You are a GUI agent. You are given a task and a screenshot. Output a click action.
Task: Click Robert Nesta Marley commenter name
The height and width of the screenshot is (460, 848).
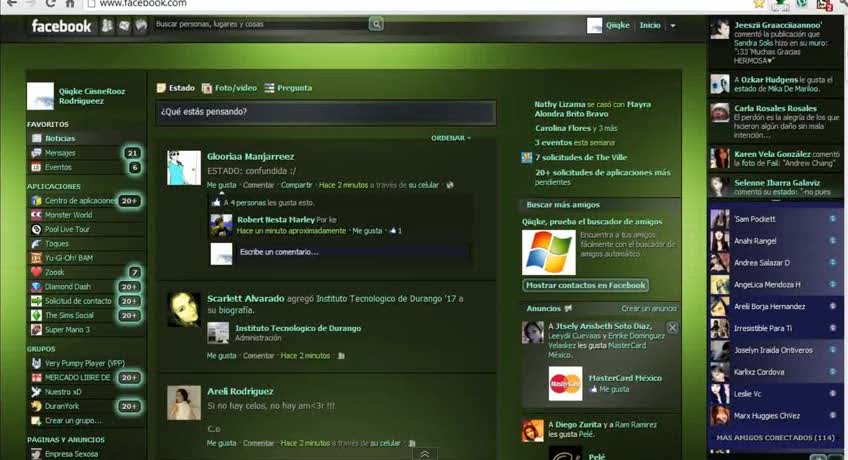[276, 220]
